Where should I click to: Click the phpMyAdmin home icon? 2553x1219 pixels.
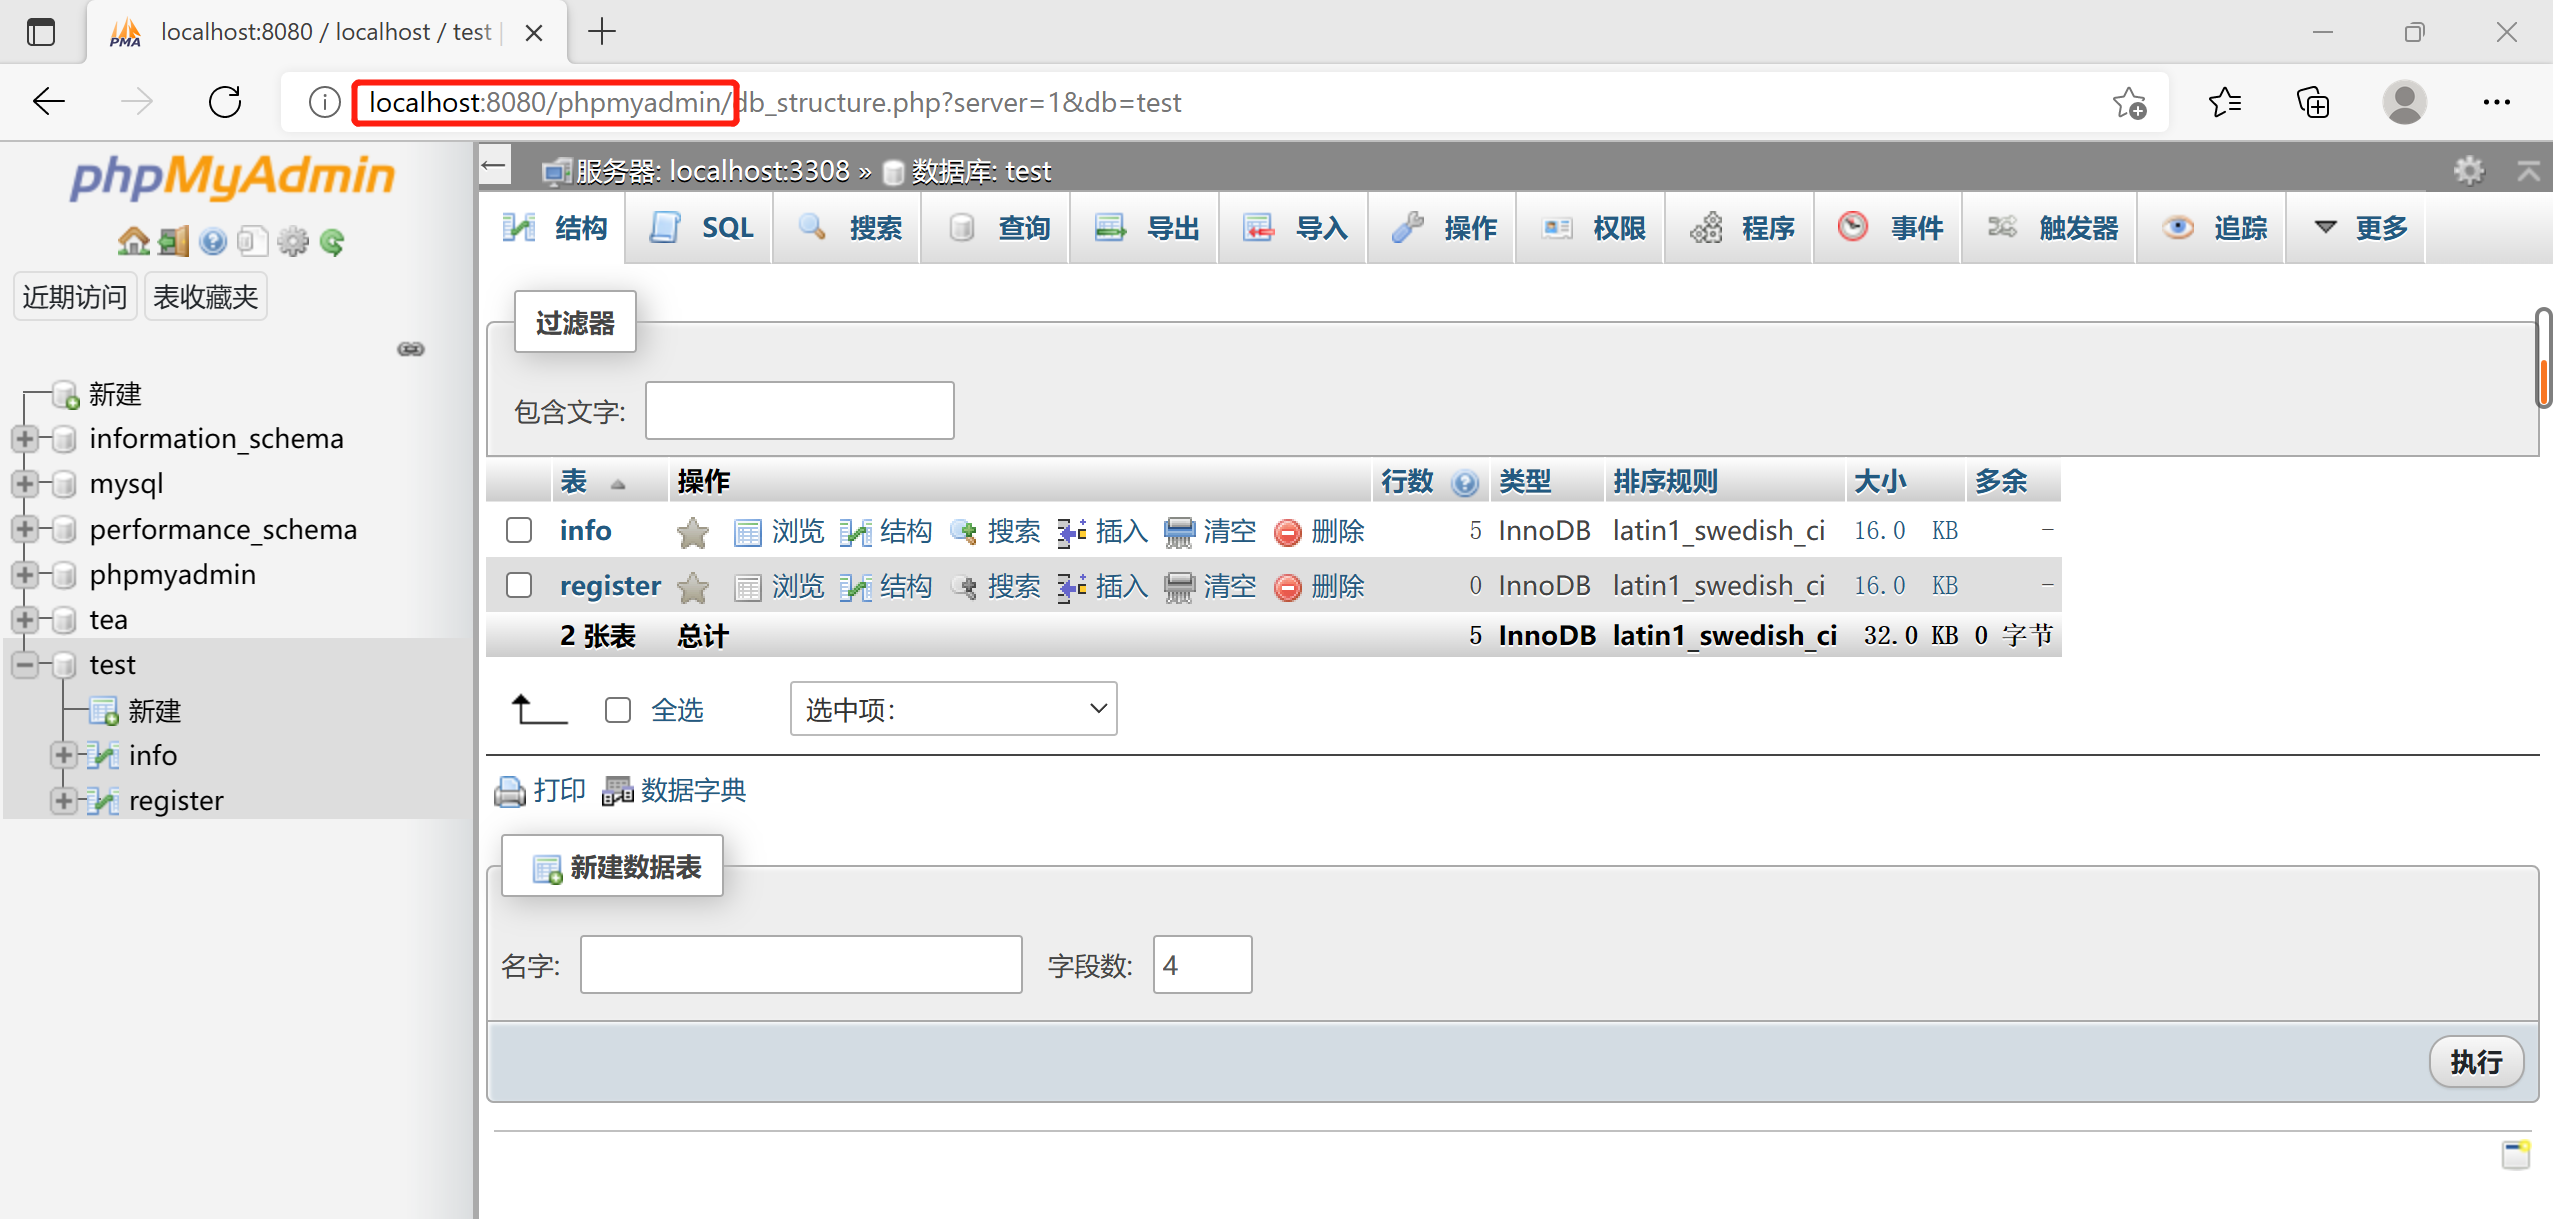pos(132,240)
